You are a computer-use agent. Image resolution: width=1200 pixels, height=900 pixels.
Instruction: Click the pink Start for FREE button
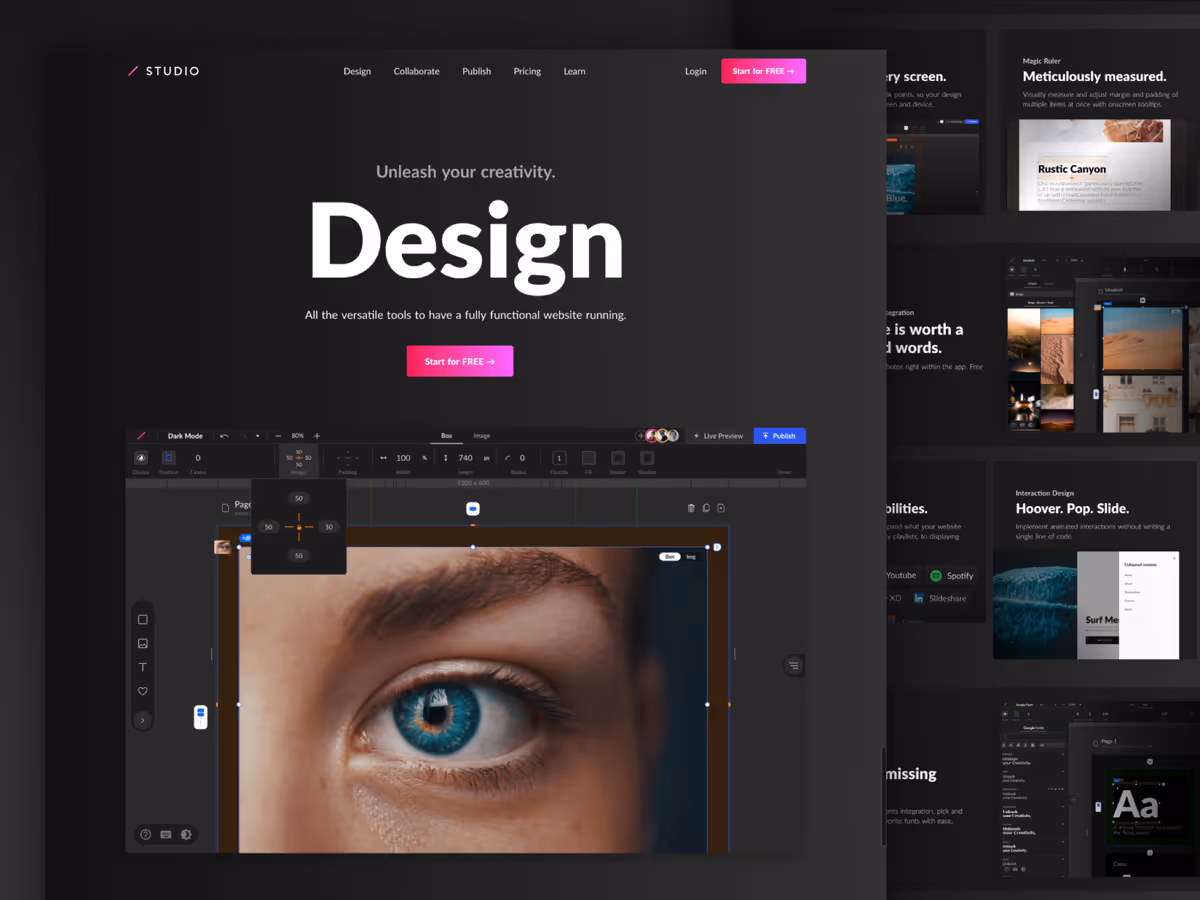point(460,361)
